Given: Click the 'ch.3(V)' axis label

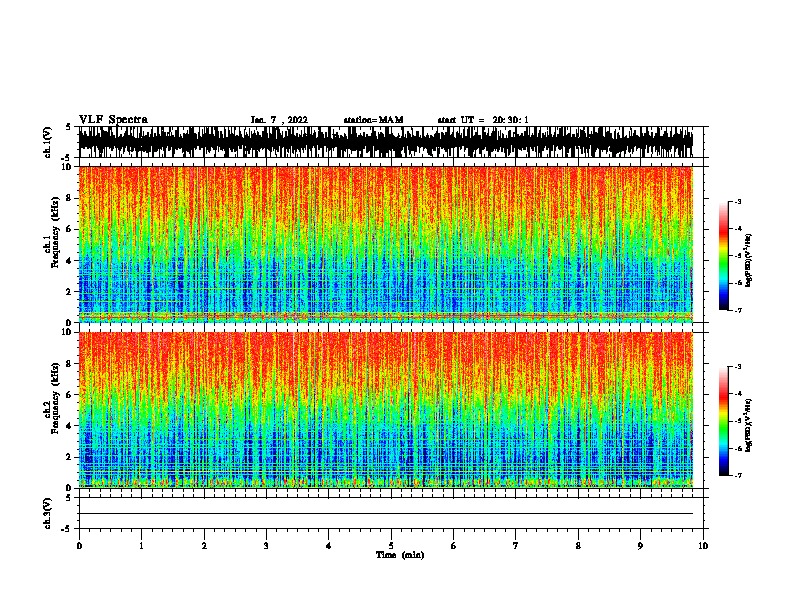Looking at the screenshot, I should (48, 513).
